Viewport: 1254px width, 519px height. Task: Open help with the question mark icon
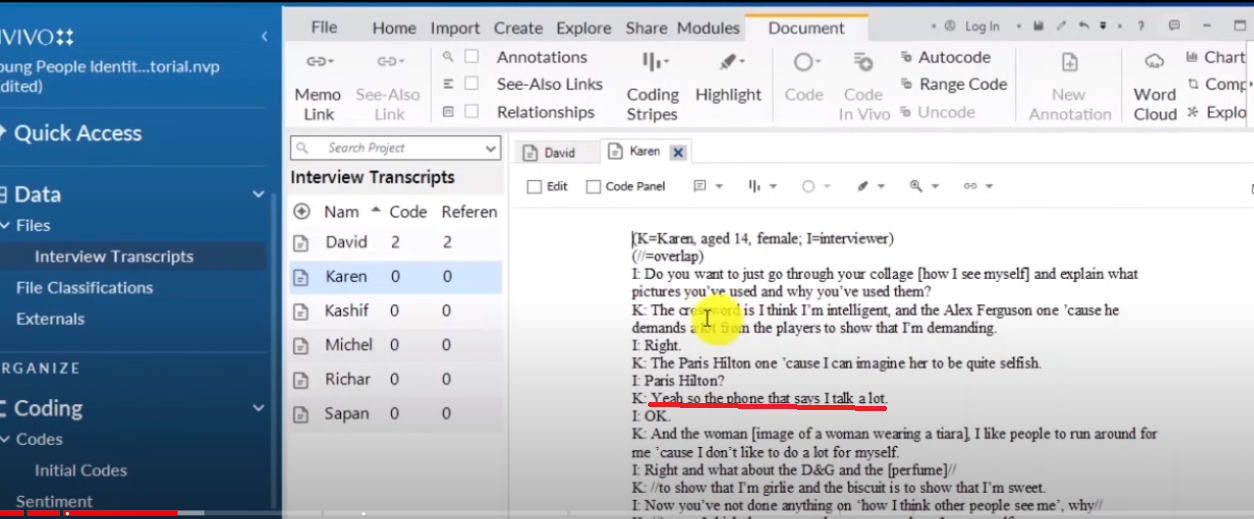pyautogui.click(x=1140, y=26)
